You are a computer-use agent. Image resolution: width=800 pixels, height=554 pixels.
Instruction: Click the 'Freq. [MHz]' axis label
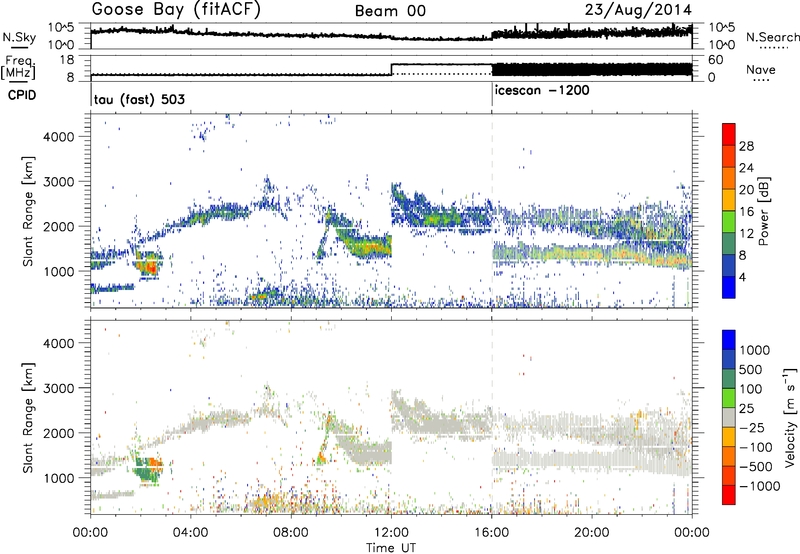18,68
